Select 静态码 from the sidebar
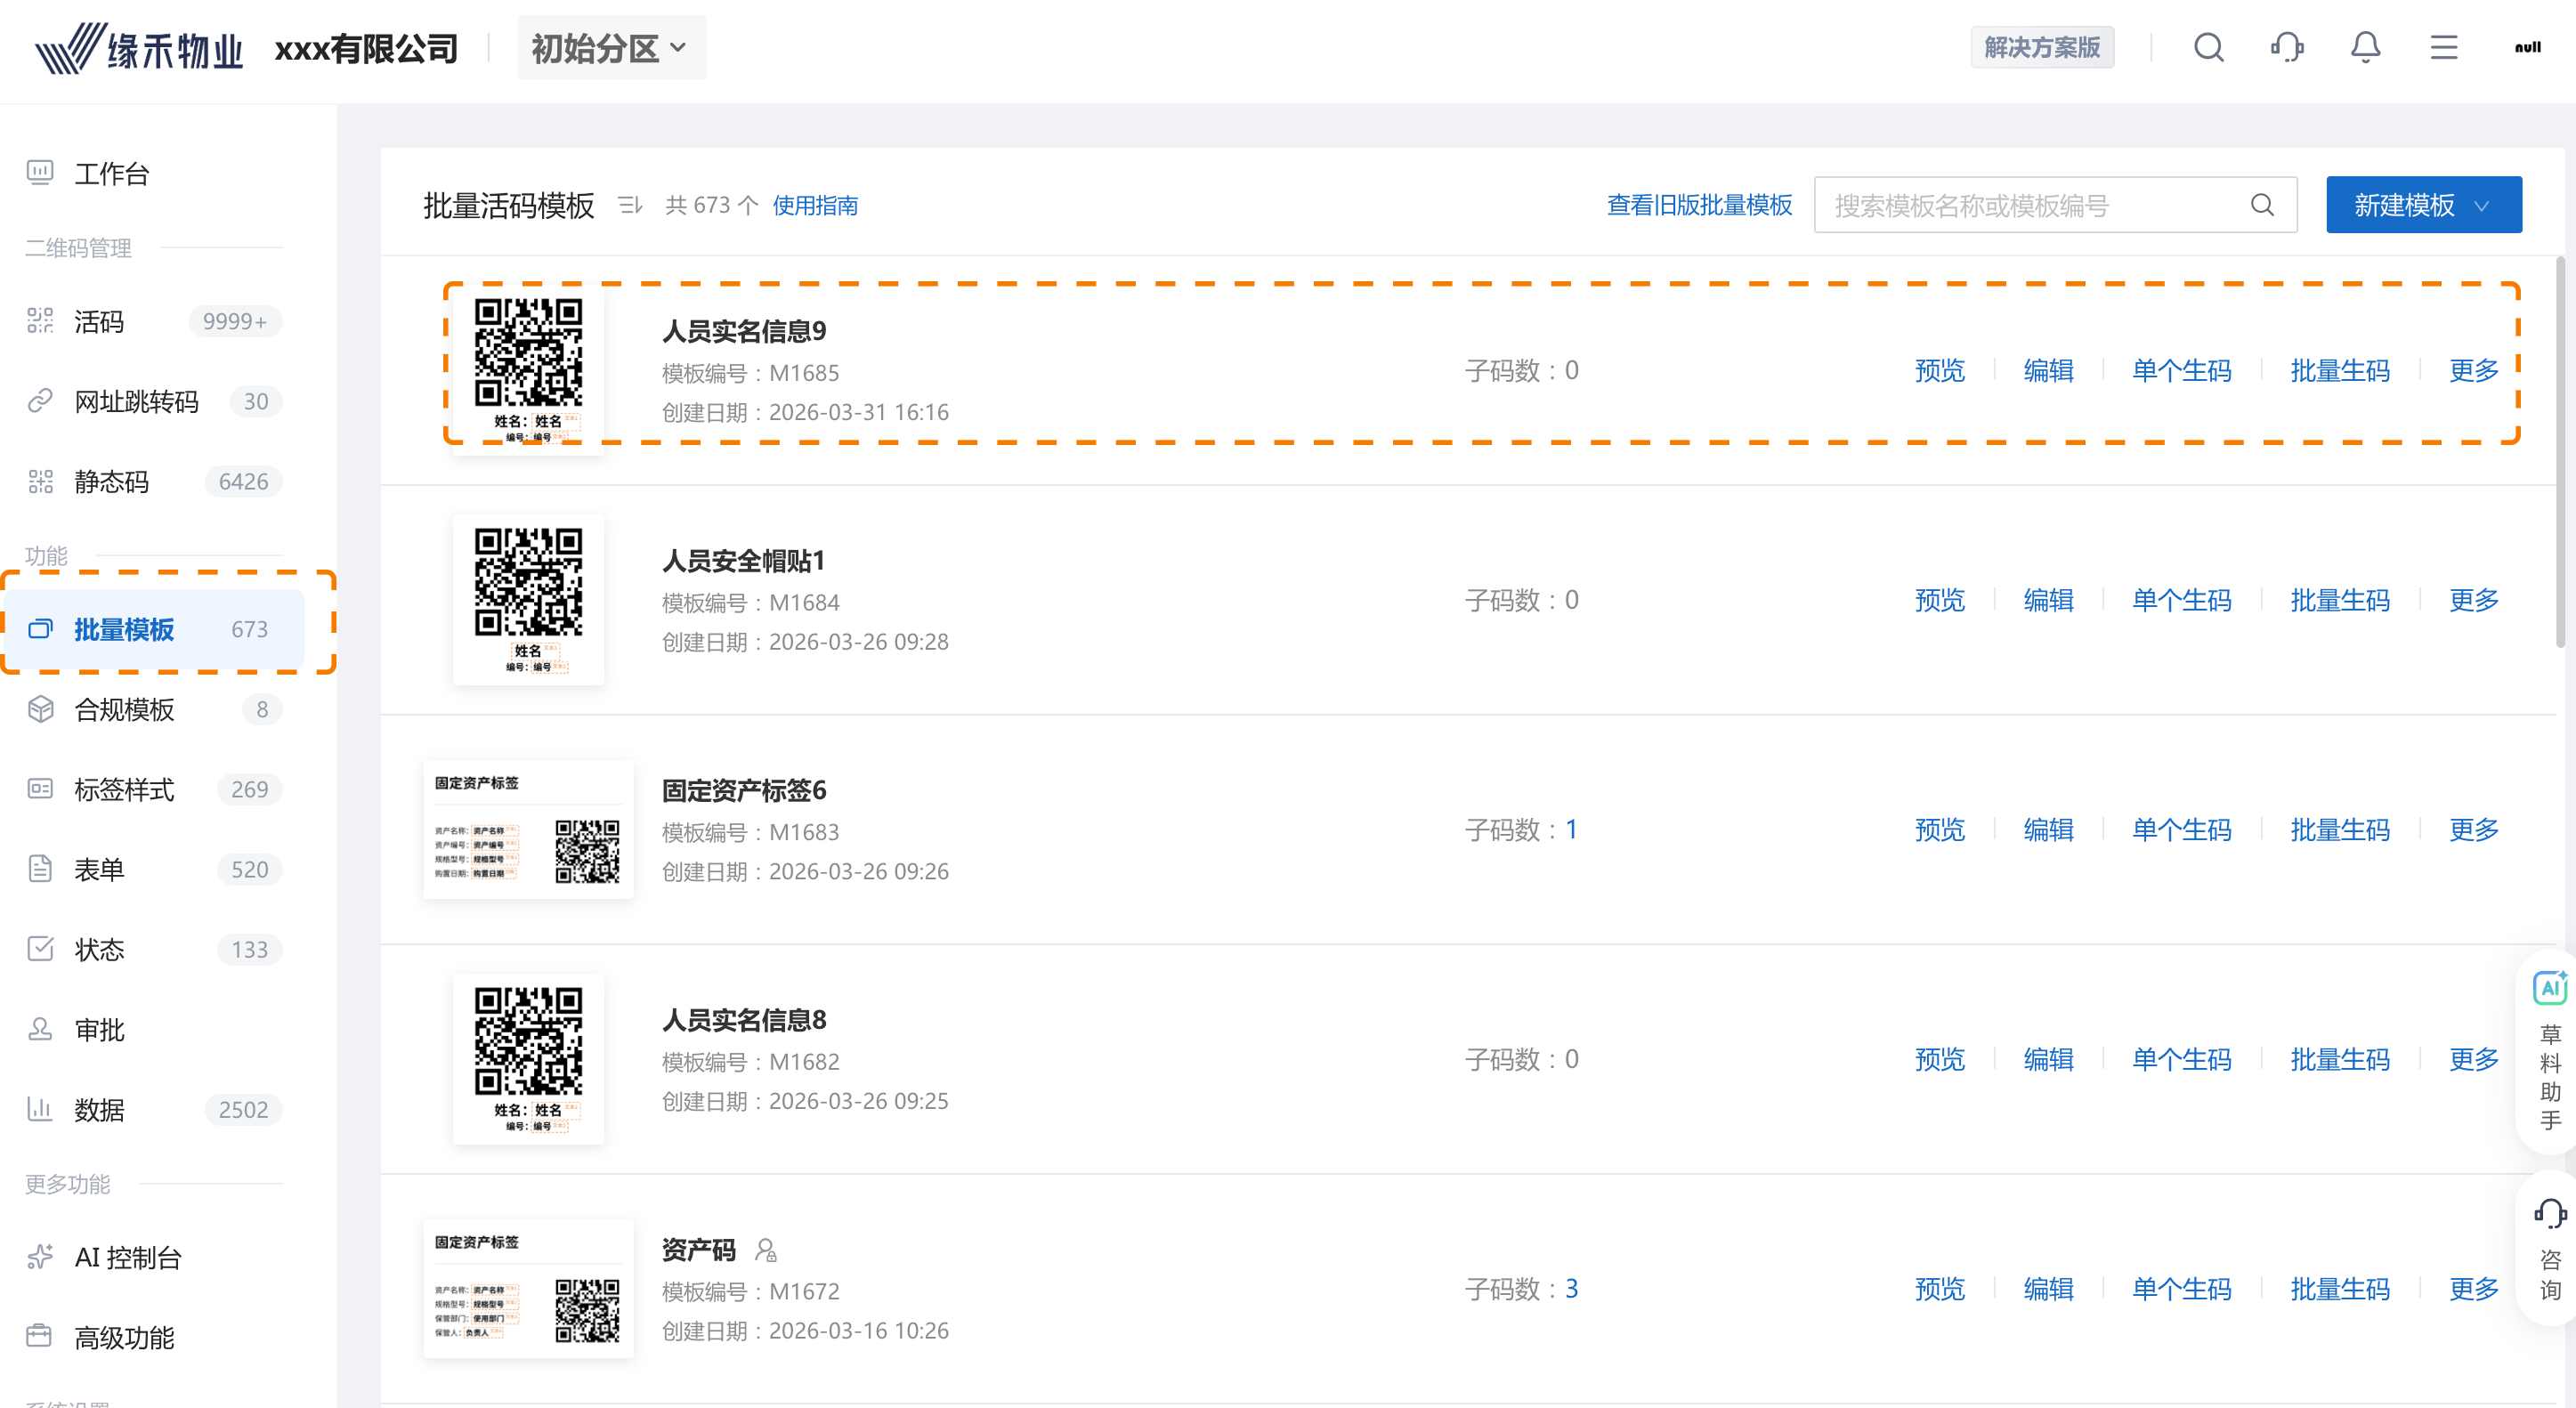 [111, 481]
